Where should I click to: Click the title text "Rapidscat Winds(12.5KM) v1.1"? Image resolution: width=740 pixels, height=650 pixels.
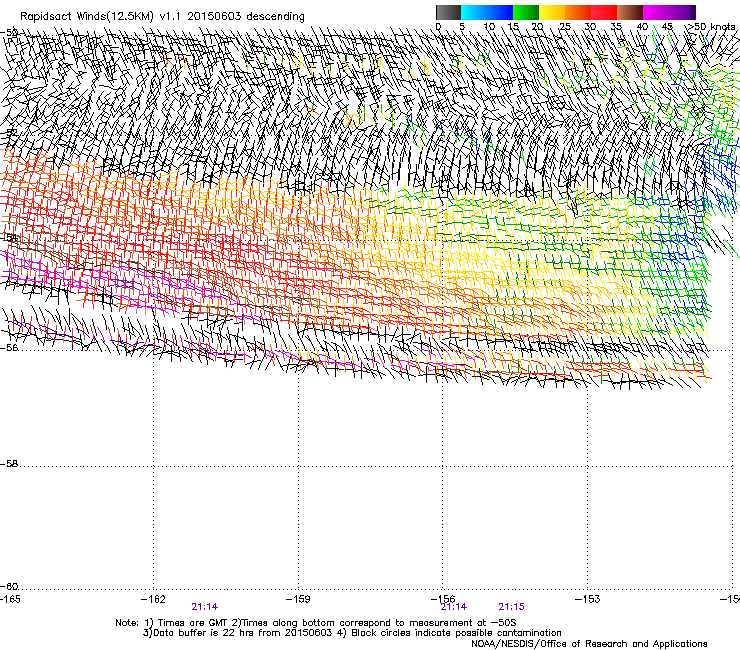tap(101, 17)
